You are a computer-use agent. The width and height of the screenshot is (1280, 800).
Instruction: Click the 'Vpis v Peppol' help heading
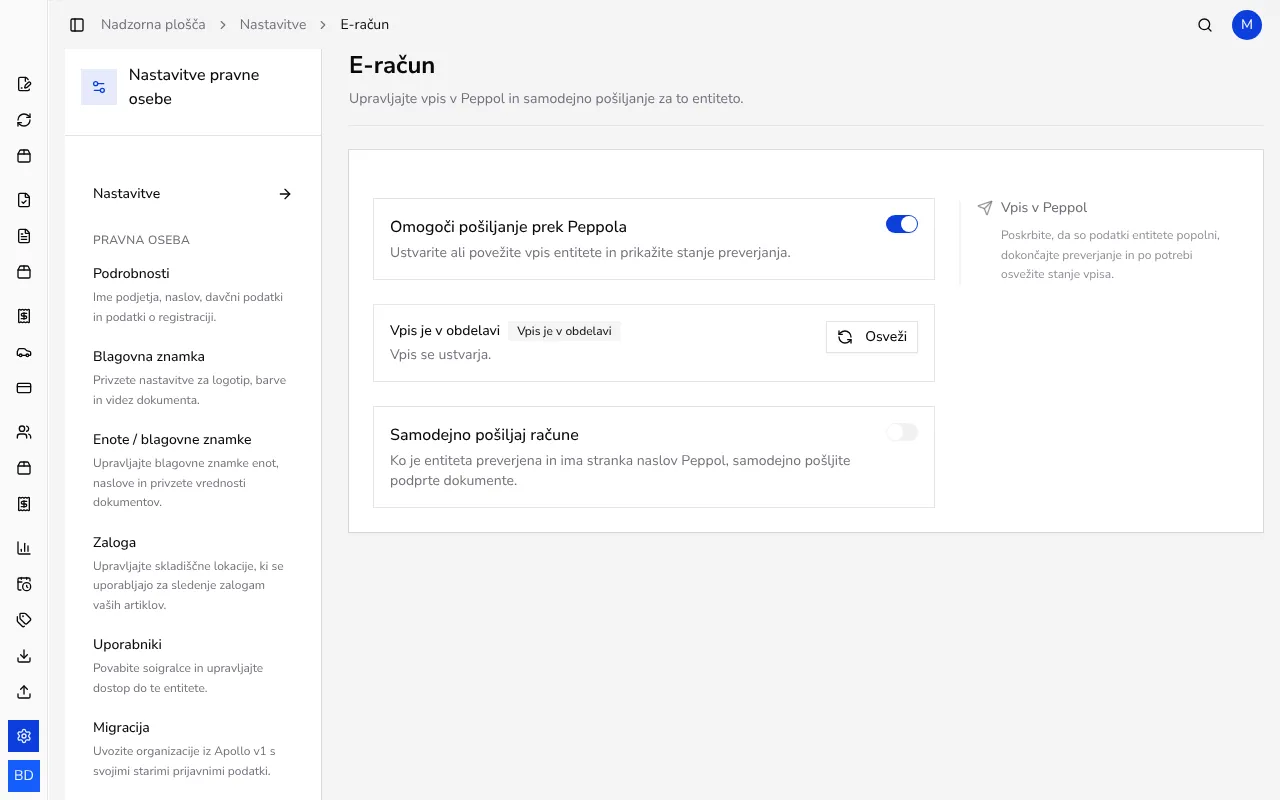click(1044, 208)
